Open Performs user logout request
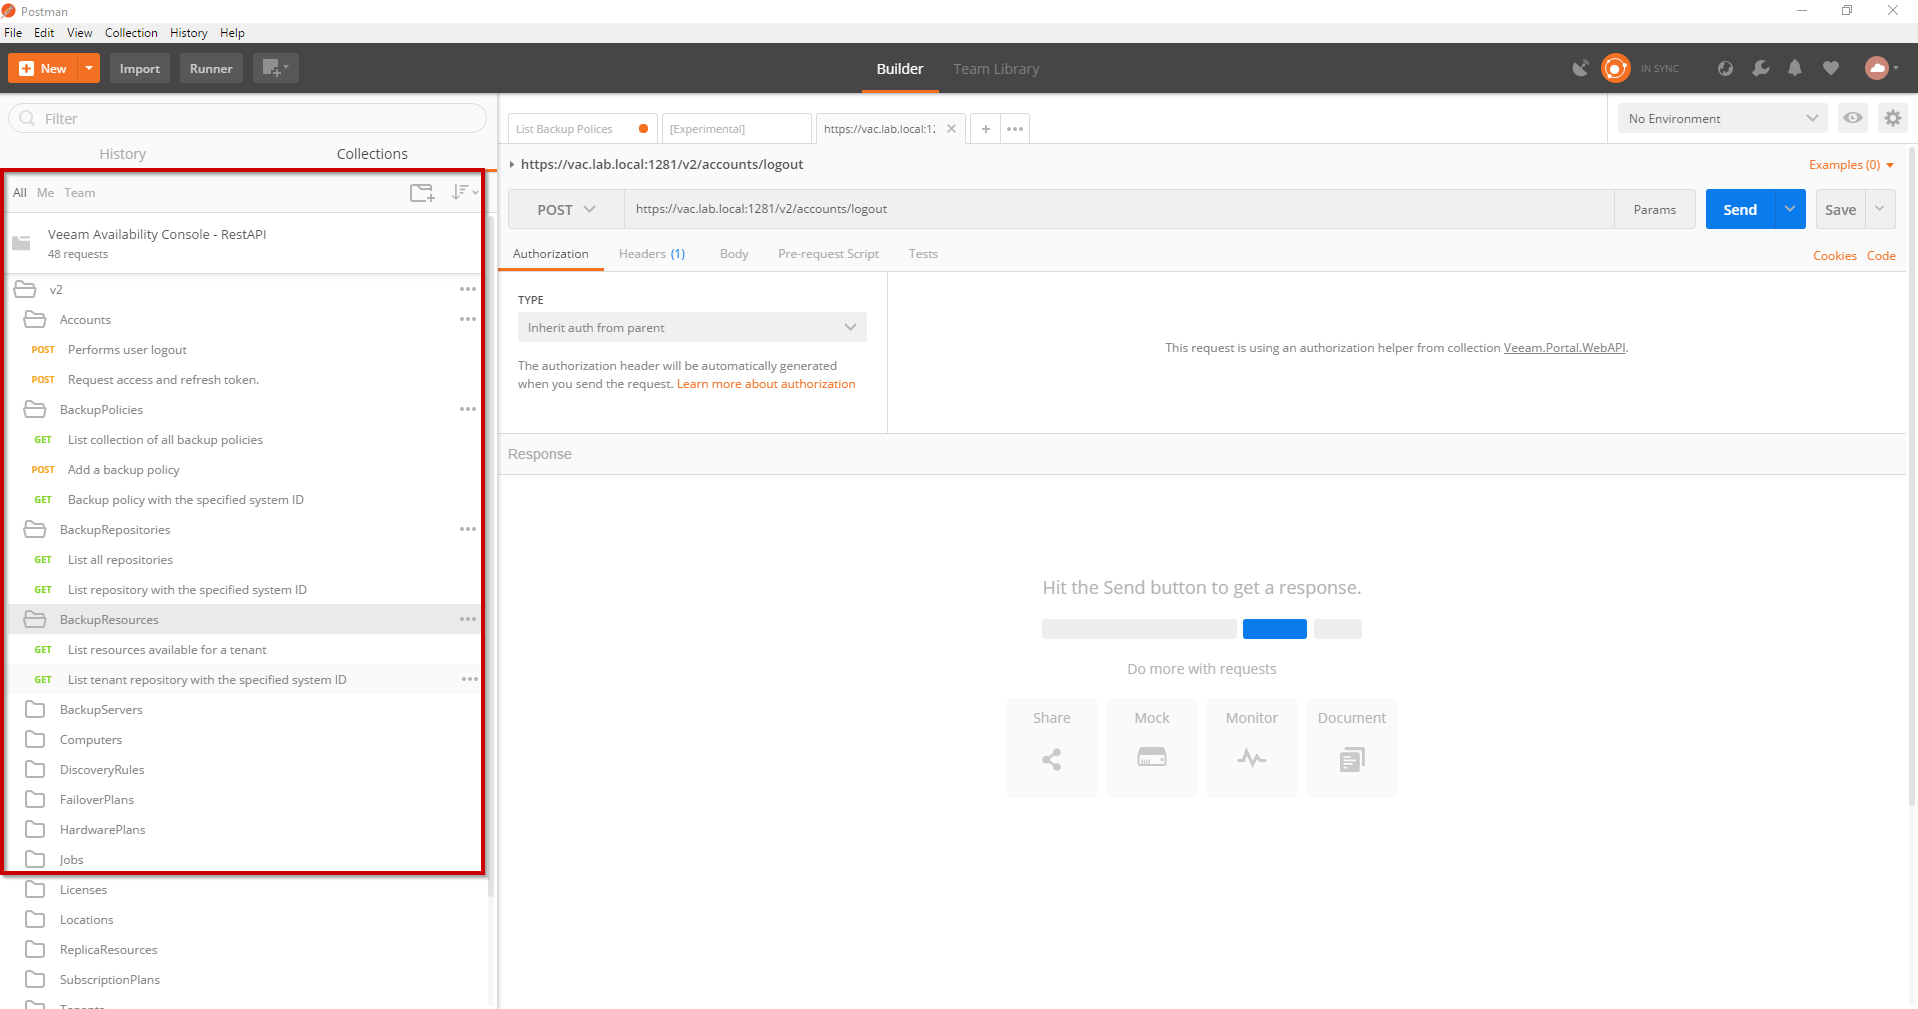Image resolution: width=1918 pixels, height=1009 pixels. 127,349
